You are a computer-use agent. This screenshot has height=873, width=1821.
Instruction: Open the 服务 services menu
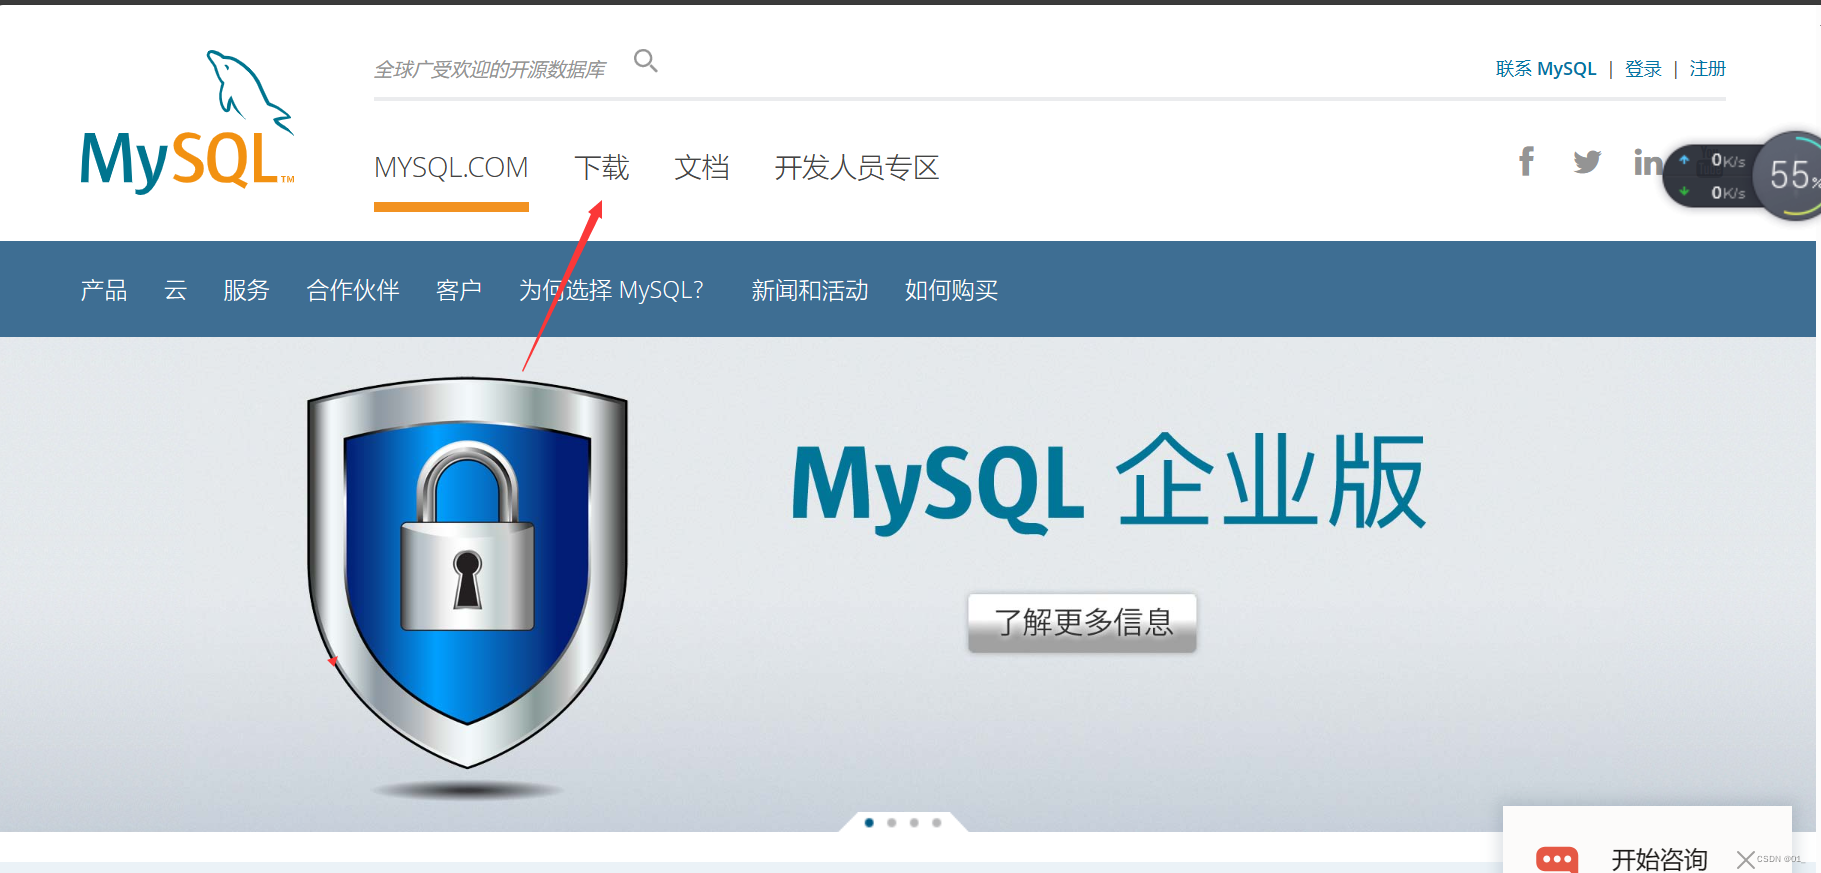(247, 290)
